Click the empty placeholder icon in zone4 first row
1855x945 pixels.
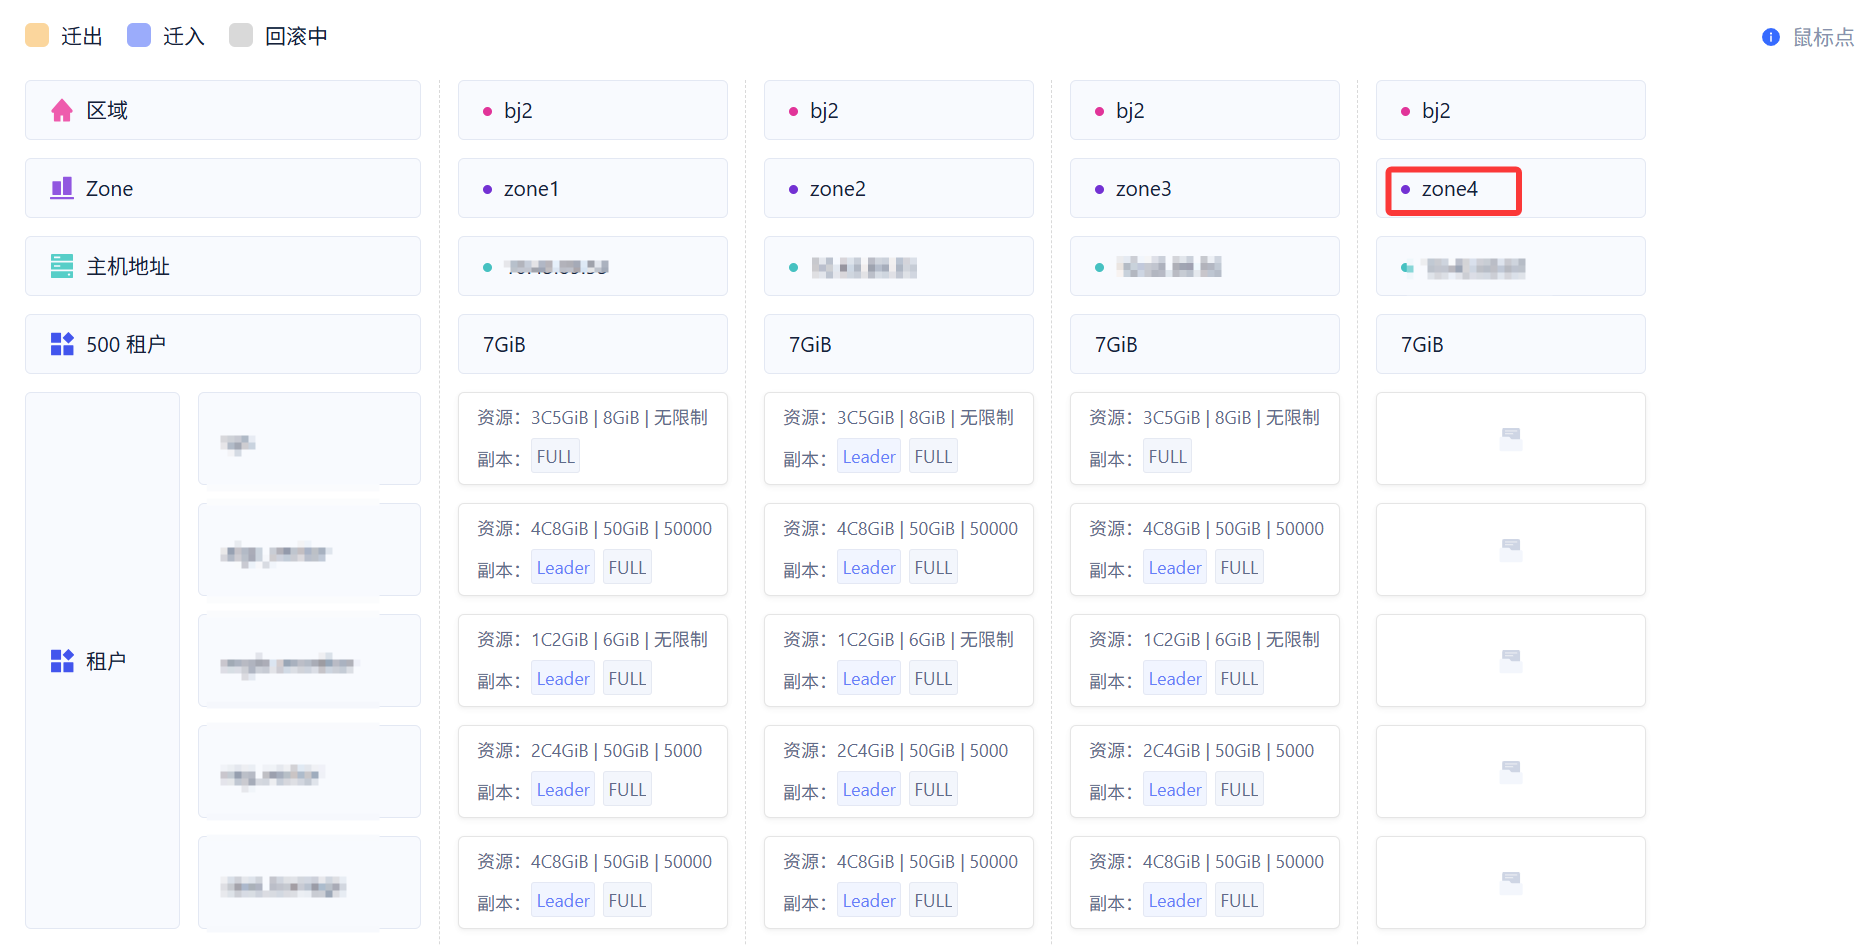(x=1510, y=438)
